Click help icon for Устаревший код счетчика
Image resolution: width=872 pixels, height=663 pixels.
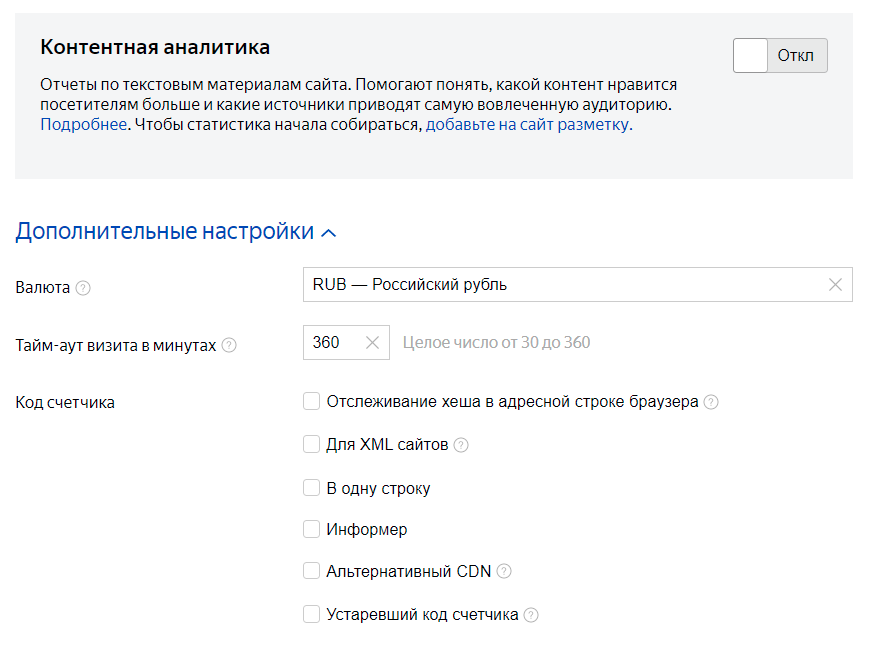[x=531, y=615]
